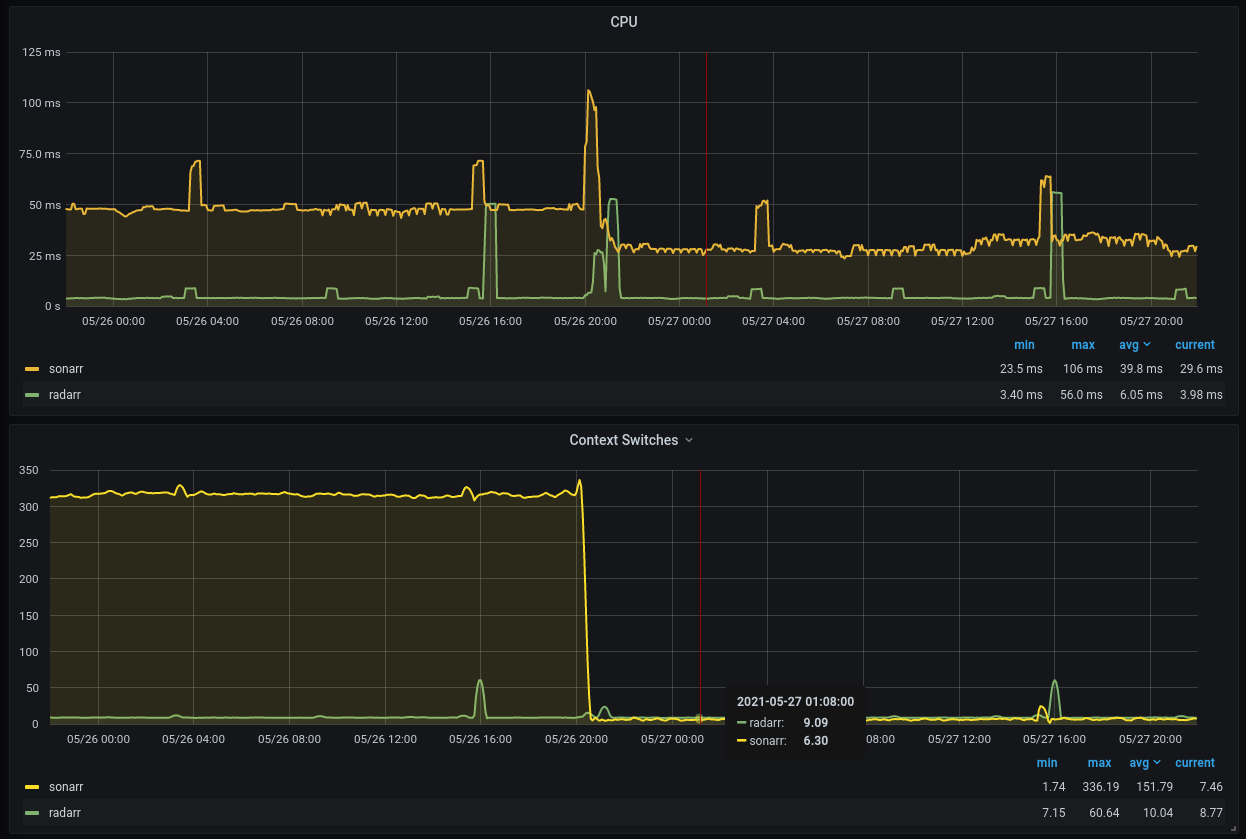Click radarr avg value 6.05 ms
The width and height of the screenshot is (1246, 839).
click(1141, 395)
